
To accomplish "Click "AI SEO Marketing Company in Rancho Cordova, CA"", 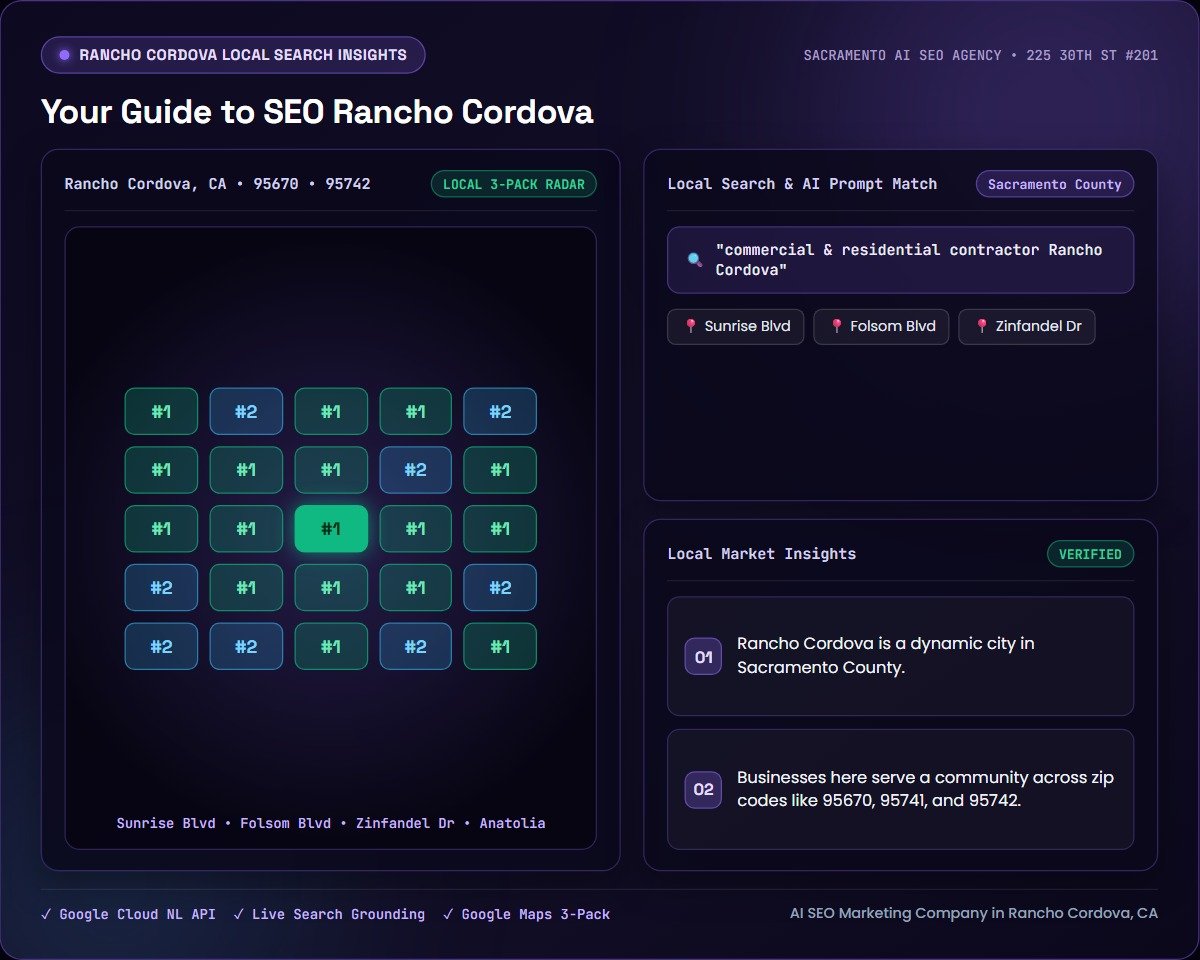I will [x=974, y=913].
